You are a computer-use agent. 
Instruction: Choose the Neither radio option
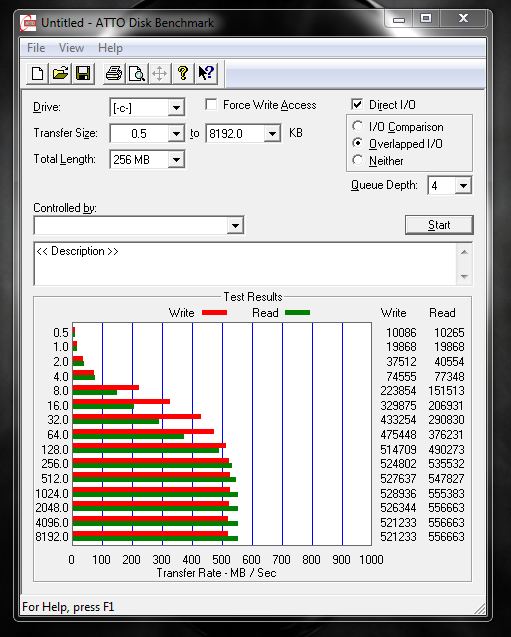coord(357,160)
